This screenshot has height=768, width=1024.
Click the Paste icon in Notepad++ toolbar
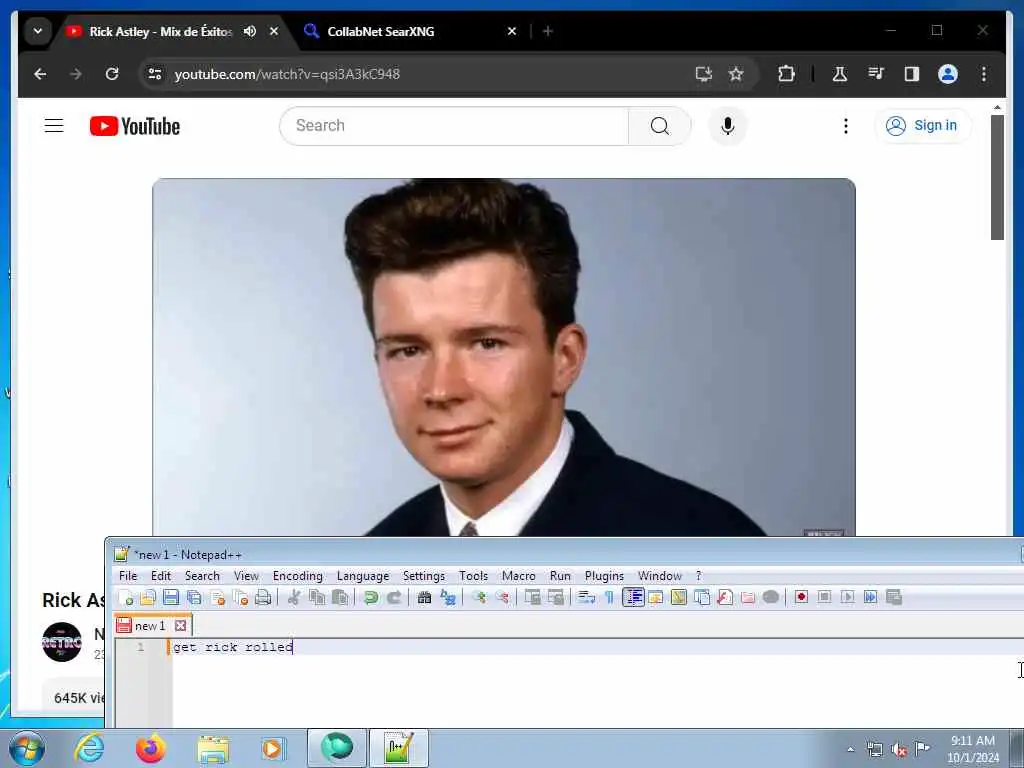click(340, 597)
